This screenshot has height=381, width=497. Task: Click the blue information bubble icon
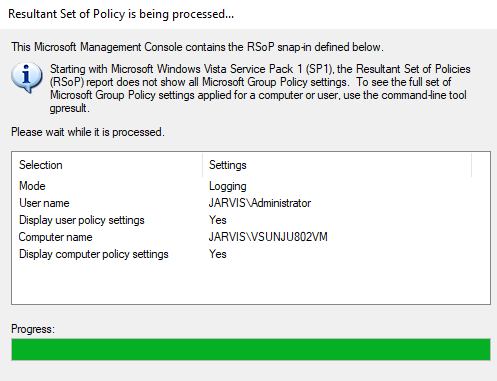pos(27,77)
